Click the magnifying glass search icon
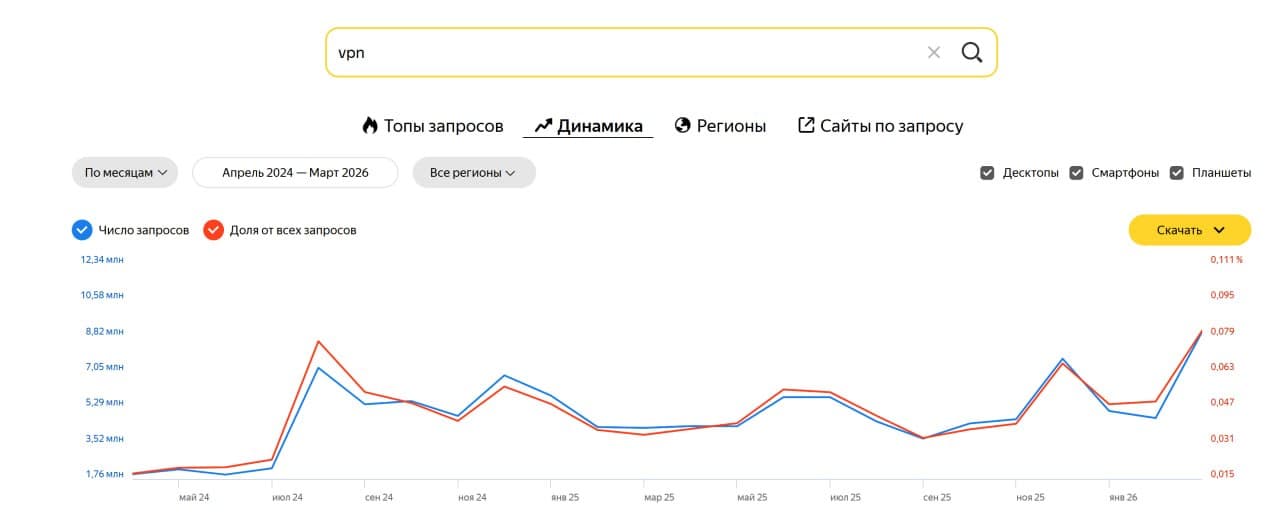The height and width of the screenshot is (530, 1280). click(x=971, y=52)
